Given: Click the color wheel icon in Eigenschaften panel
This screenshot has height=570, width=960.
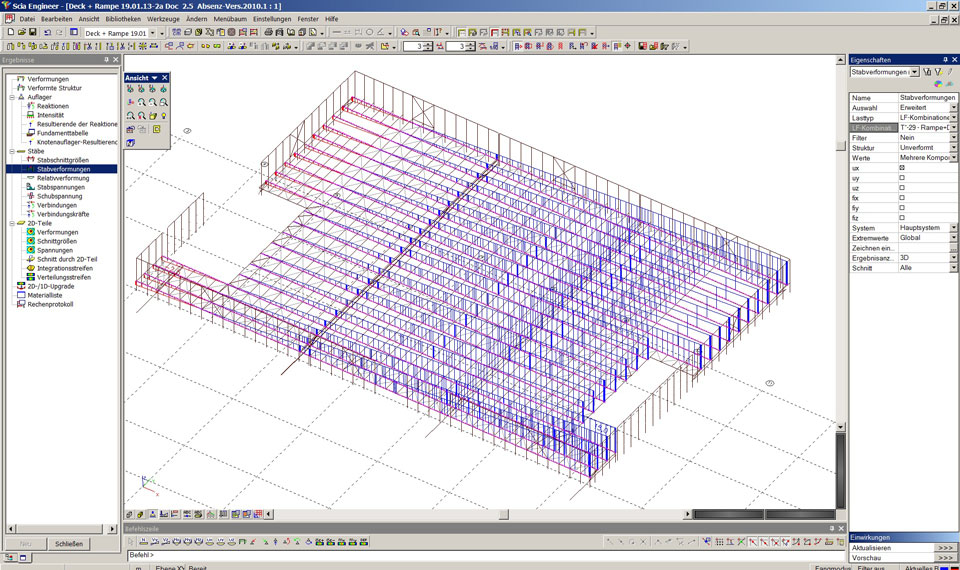Looking at the screenshot, I should [x=937, y=84].
